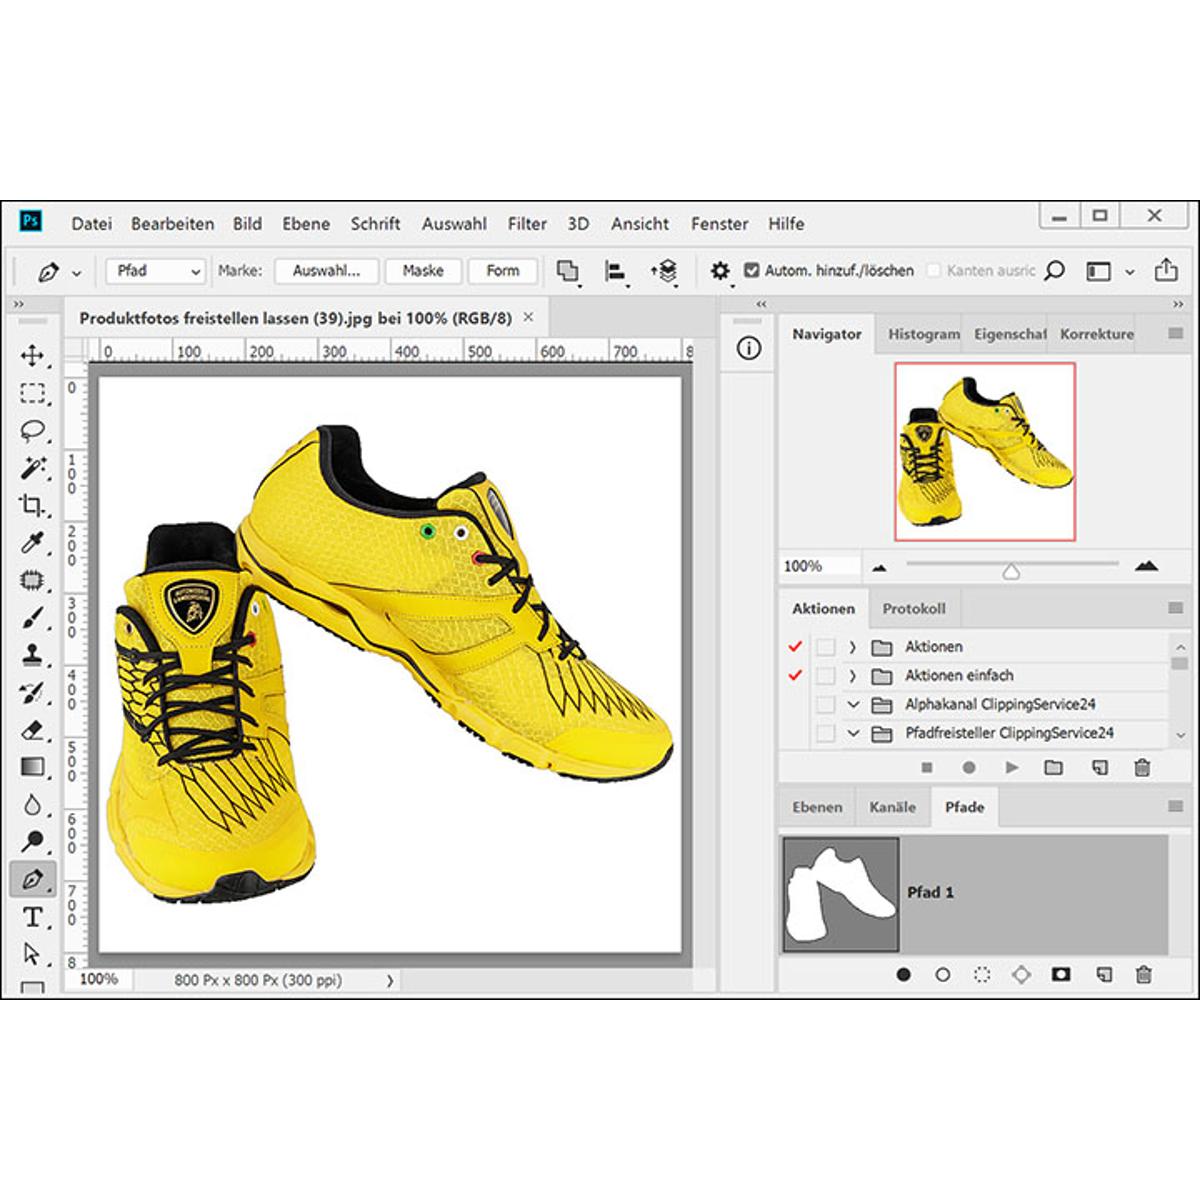
Task: Fill path with foreground color
Action: (x=904, y=974)
